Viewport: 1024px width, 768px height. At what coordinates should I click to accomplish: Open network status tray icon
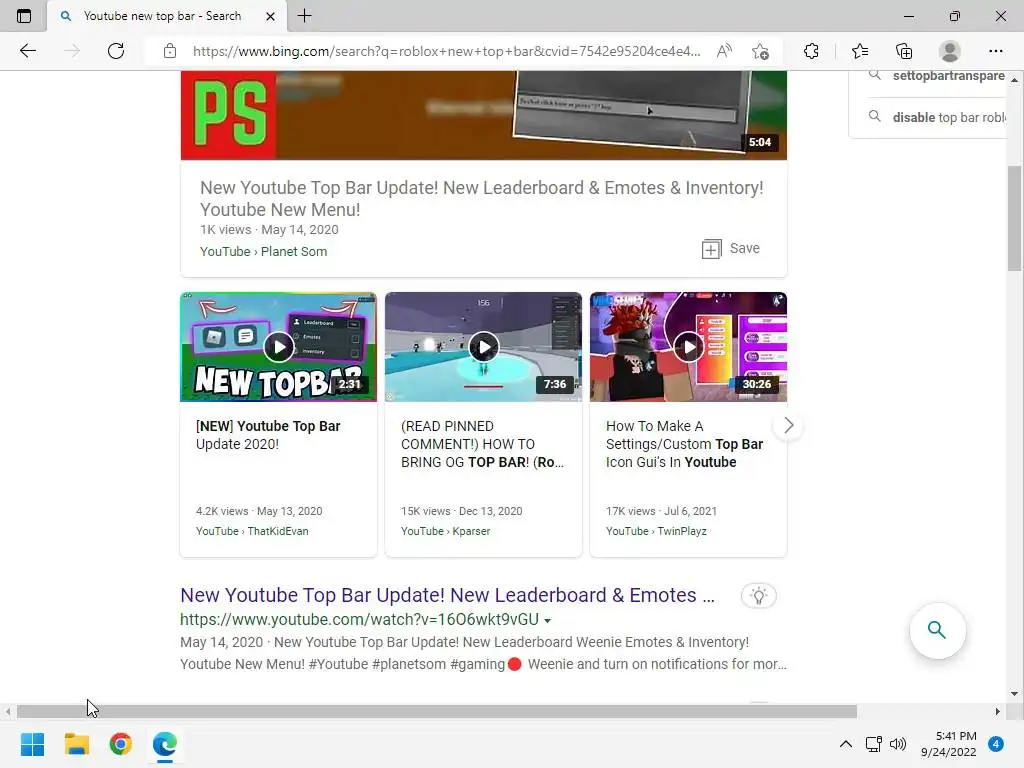(x=873, y=744)
